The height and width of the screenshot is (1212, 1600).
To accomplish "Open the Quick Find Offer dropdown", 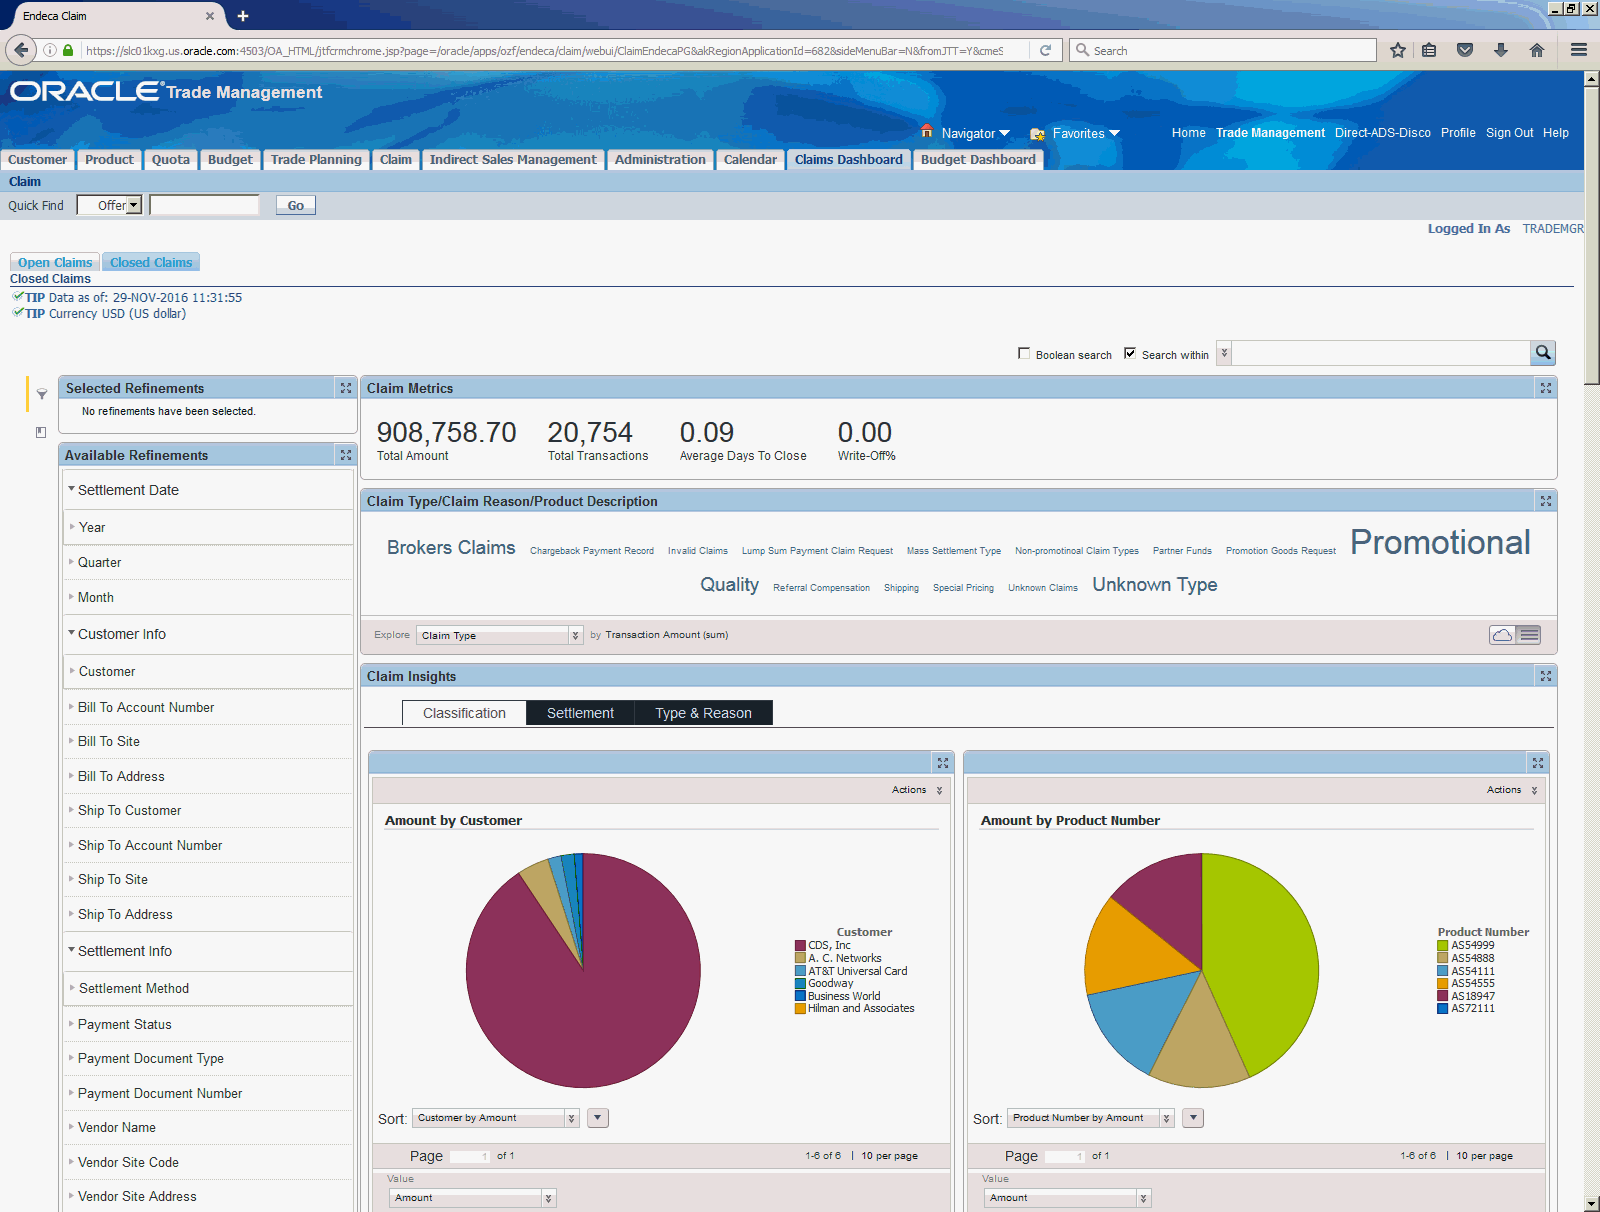I will (x=110, y=205).
